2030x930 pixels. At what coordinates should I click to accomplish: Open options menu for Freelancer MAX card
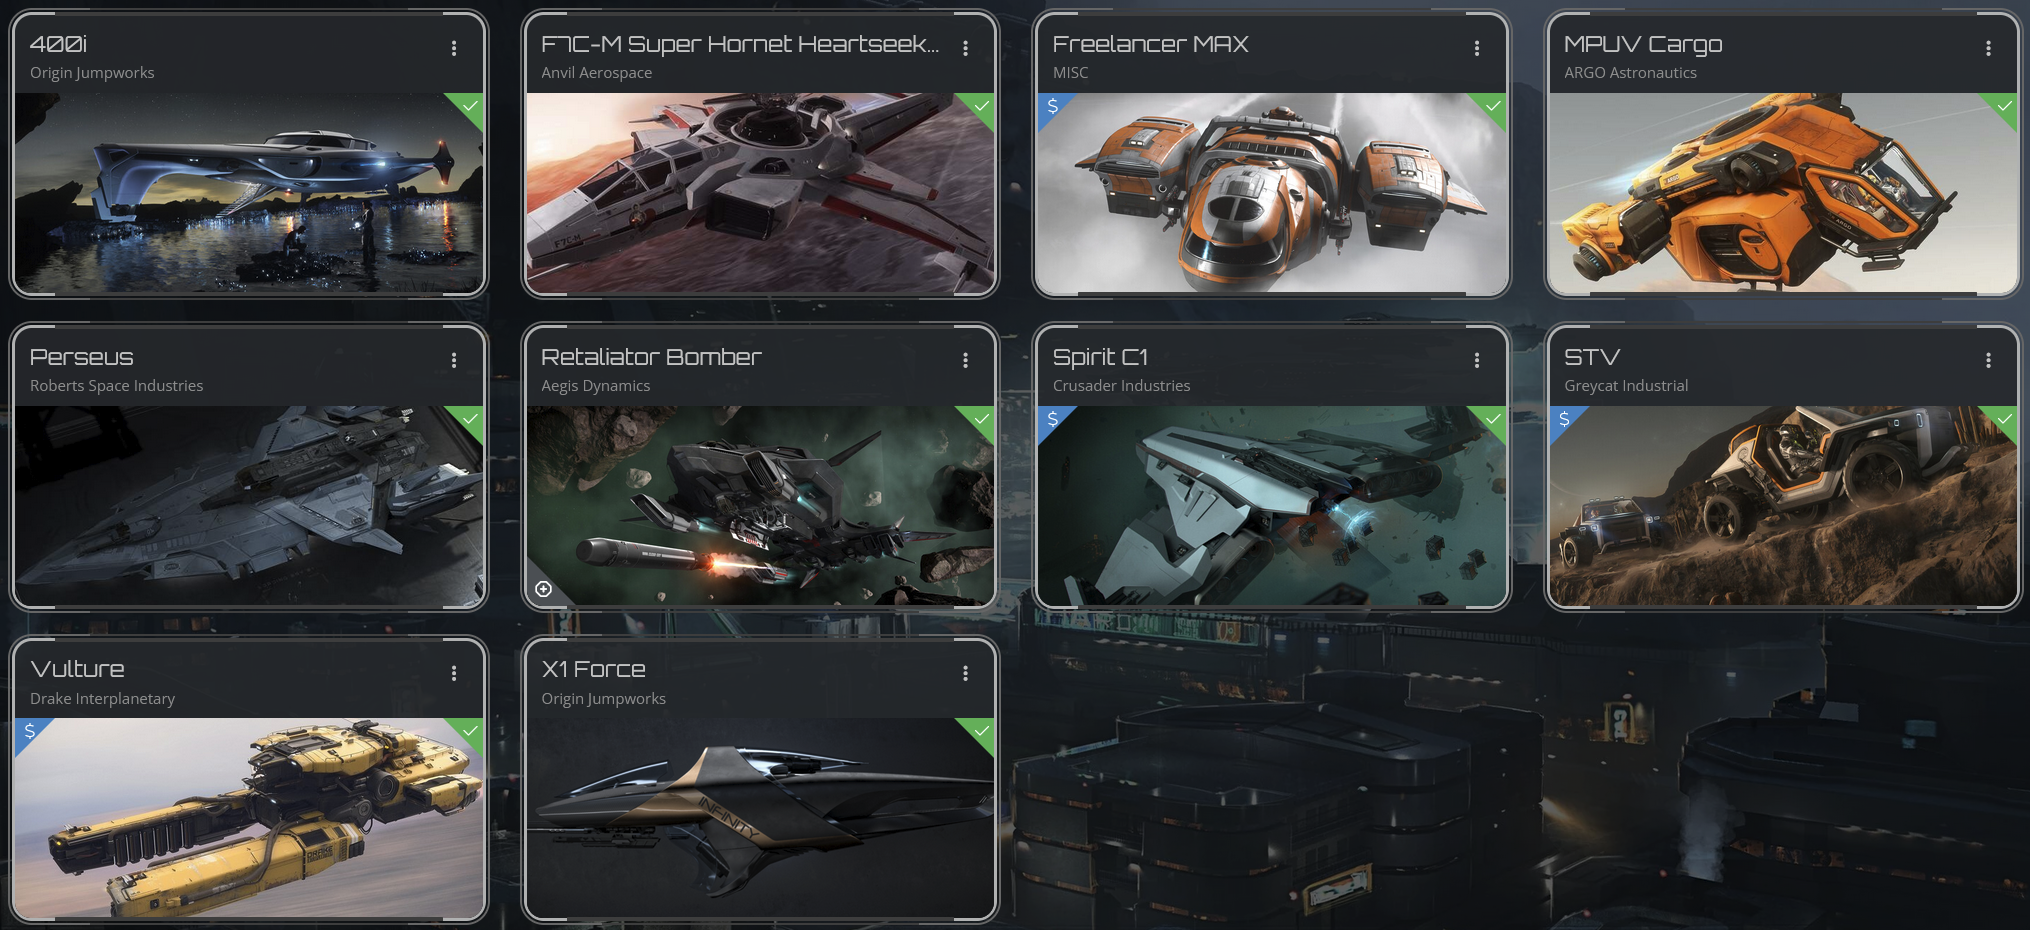pos(1477,48)
